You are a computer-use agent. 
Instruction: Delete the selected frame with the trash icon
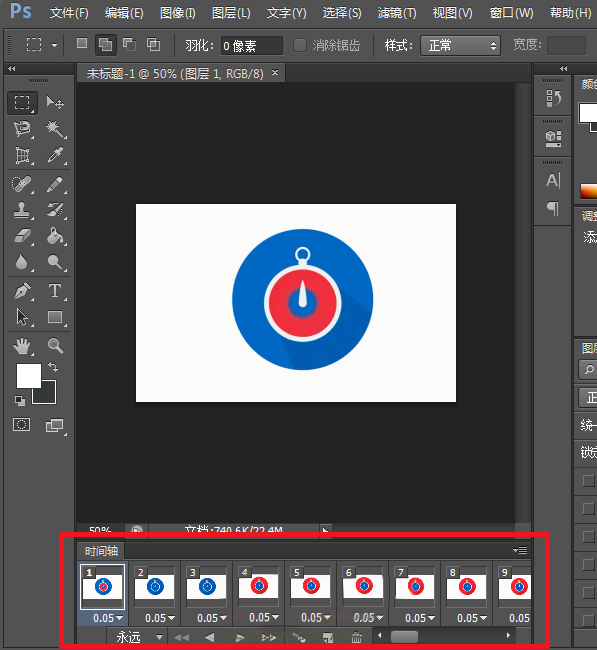[357, 637]
